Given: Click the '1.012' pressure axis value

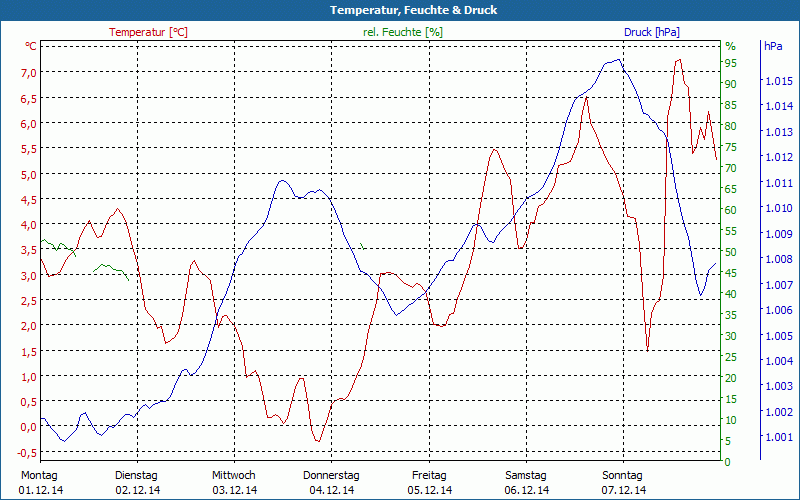Looking at the screenshot, I should pos(780,157).
